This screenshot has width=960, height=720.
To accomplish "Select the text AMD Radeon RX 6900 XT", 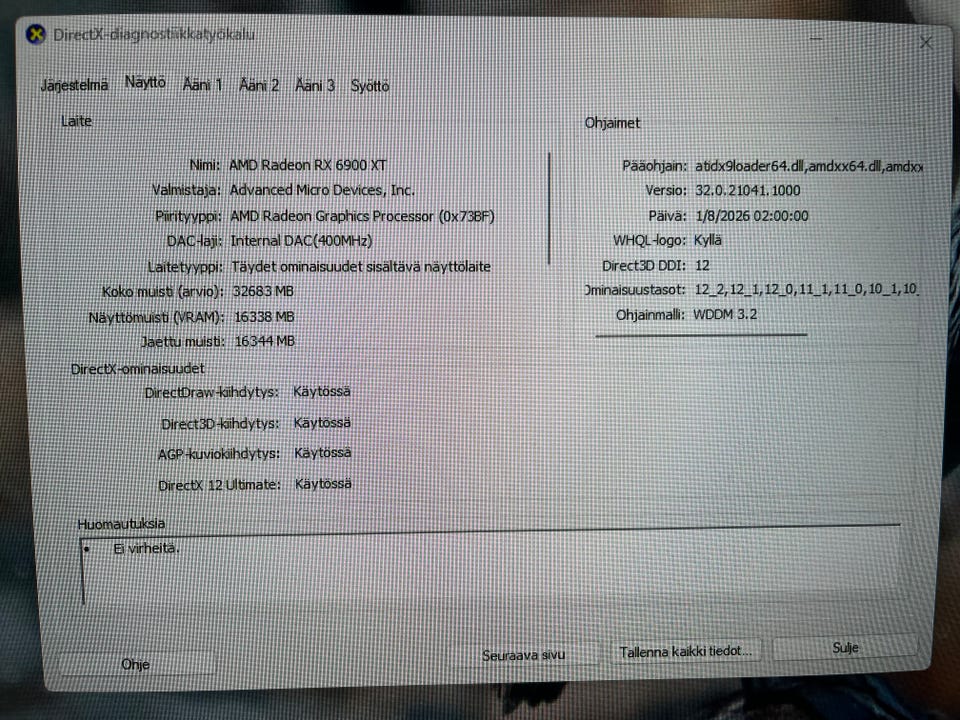I will [307, 165].
